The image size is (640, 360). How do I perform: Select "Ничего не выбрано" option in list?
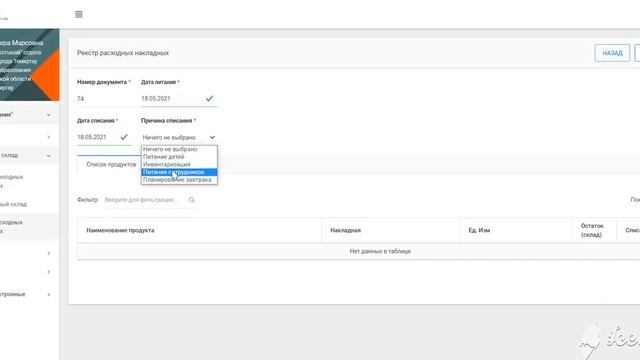[x=179, y=149]
